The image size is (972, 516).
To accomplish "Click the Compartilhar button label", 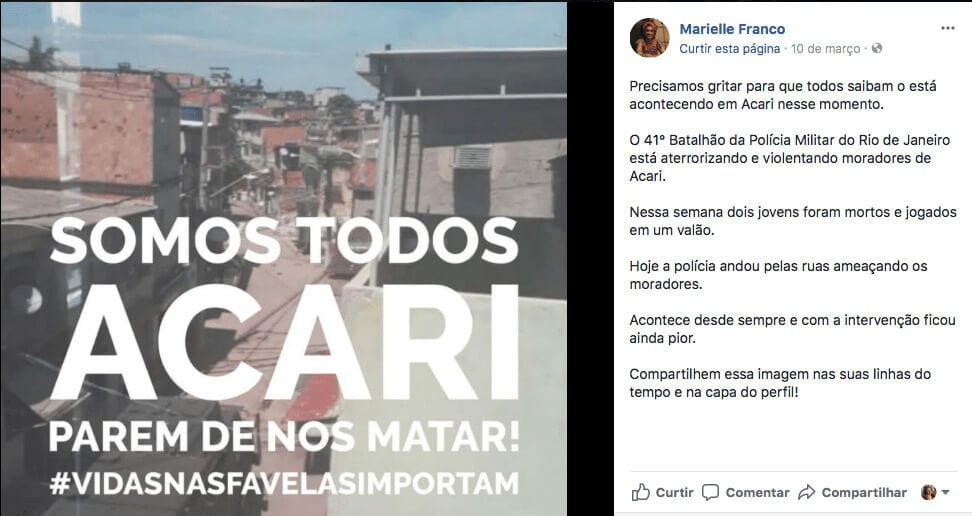I will coord(864,492).
